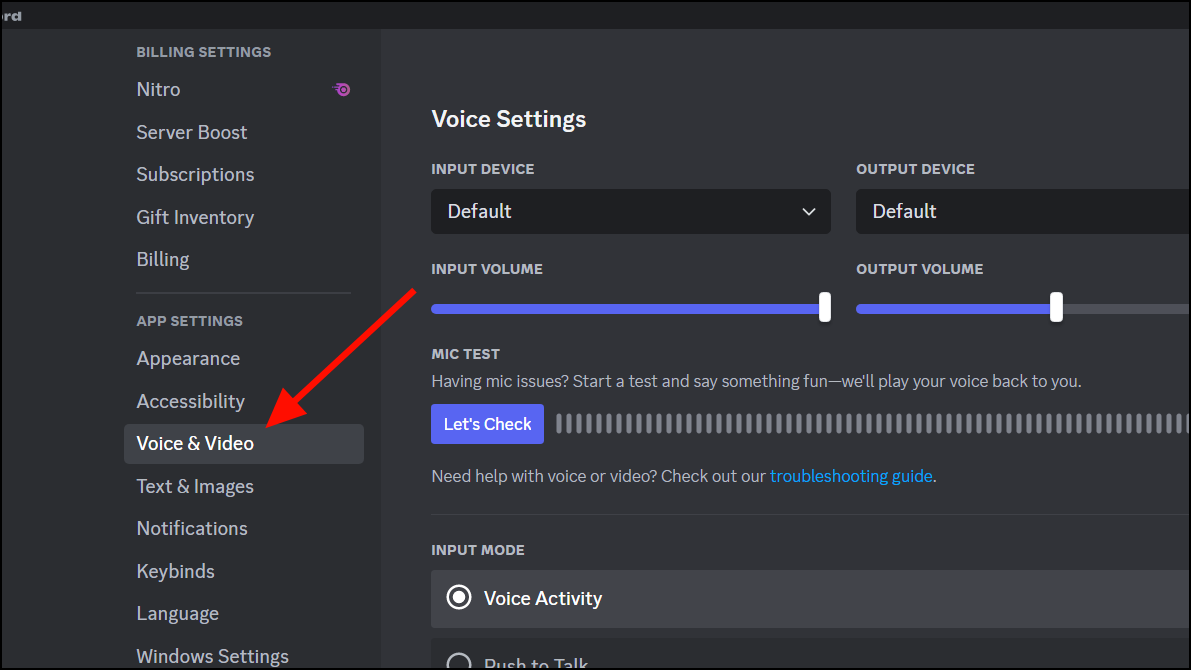Open the troubleshooting guide link
Viewport: 1191px width, 670px height.
(850, 476)
